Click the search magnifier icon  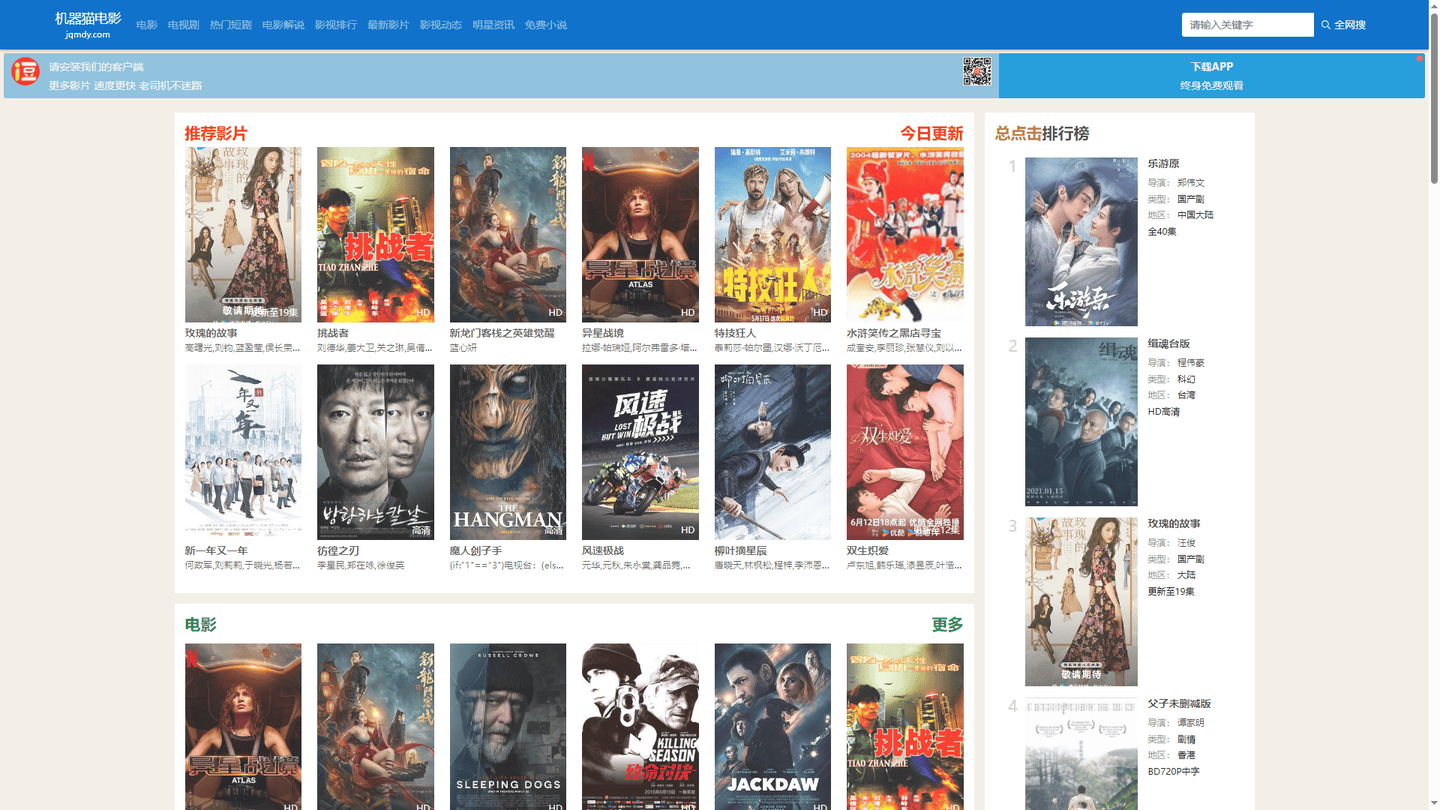click(x=1326, y=25)
